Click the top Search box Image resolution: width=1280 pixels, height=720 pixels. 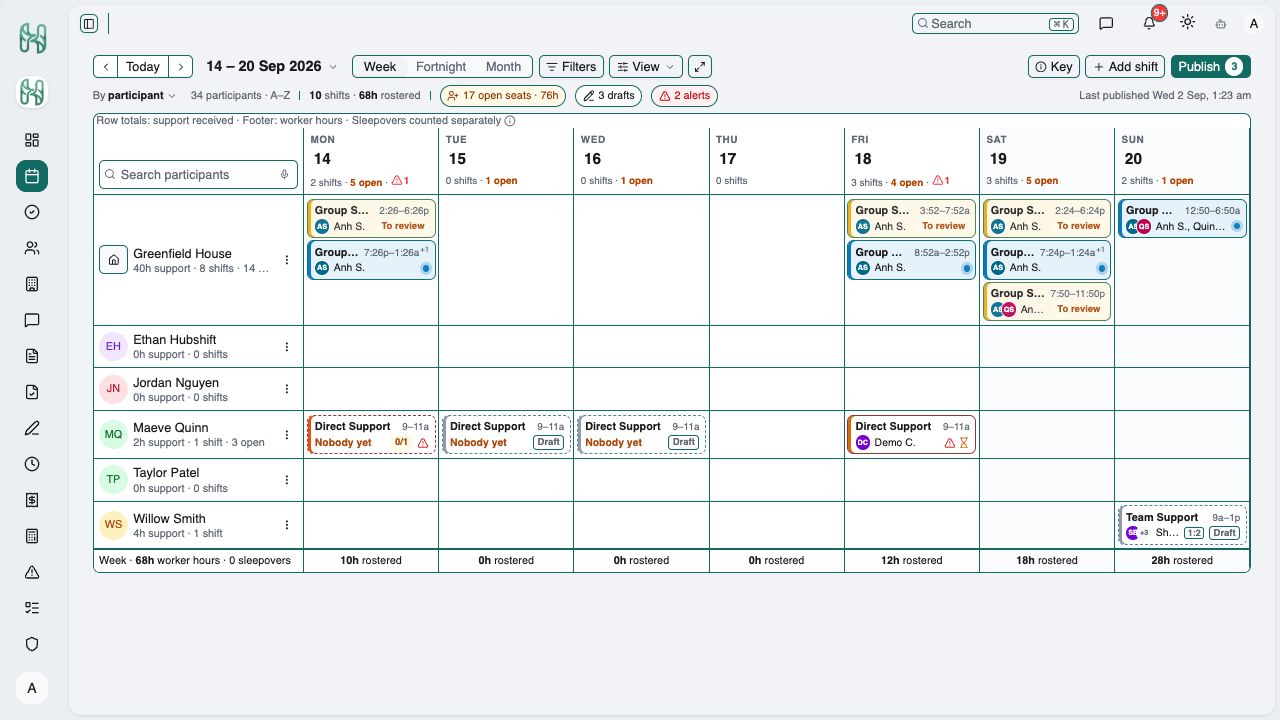994,23
